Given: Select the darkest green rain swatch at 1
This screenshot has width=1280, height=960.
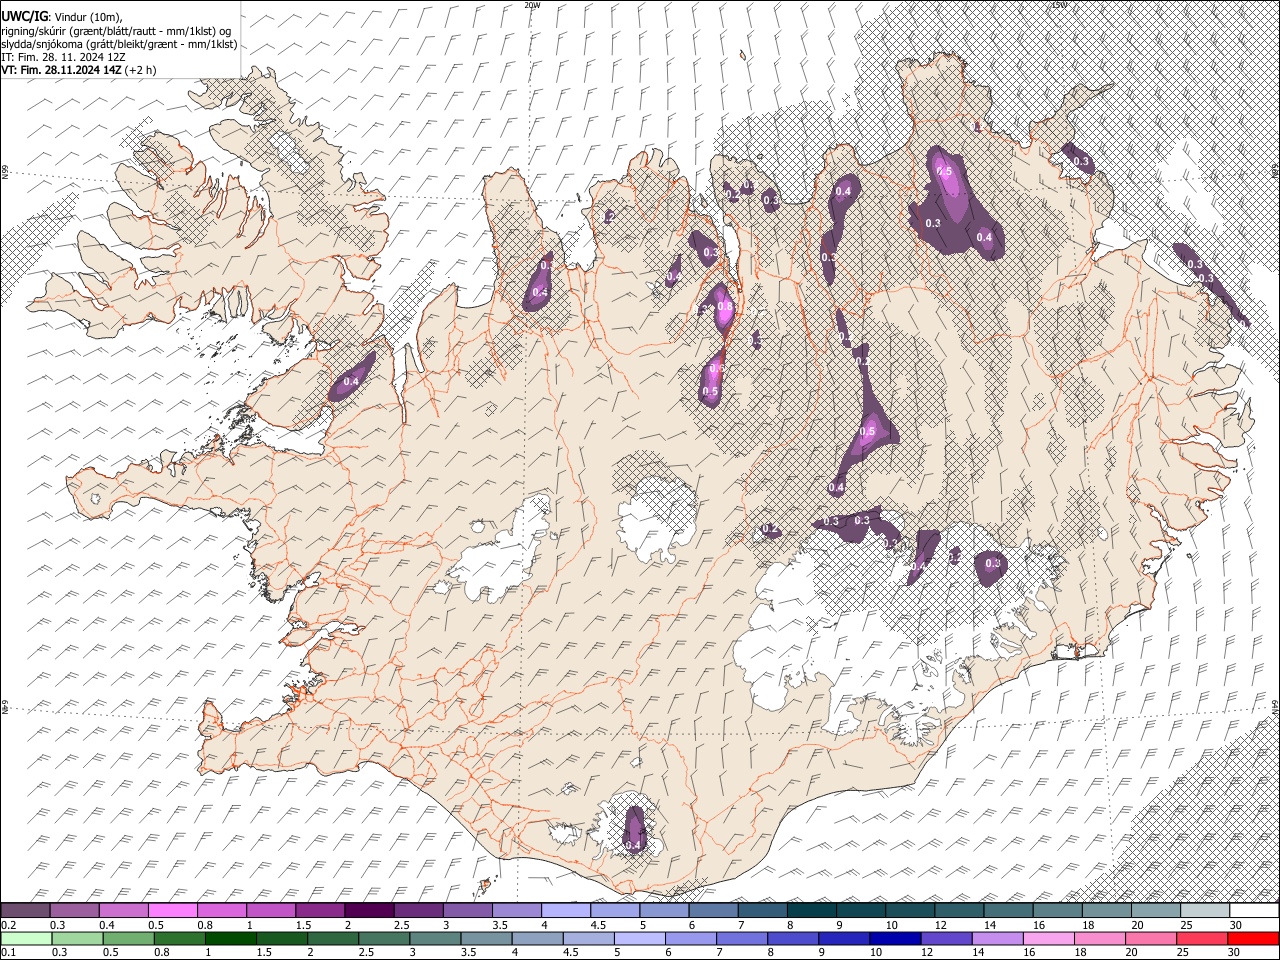Looking at the screenshot, I should pos(232,939).
